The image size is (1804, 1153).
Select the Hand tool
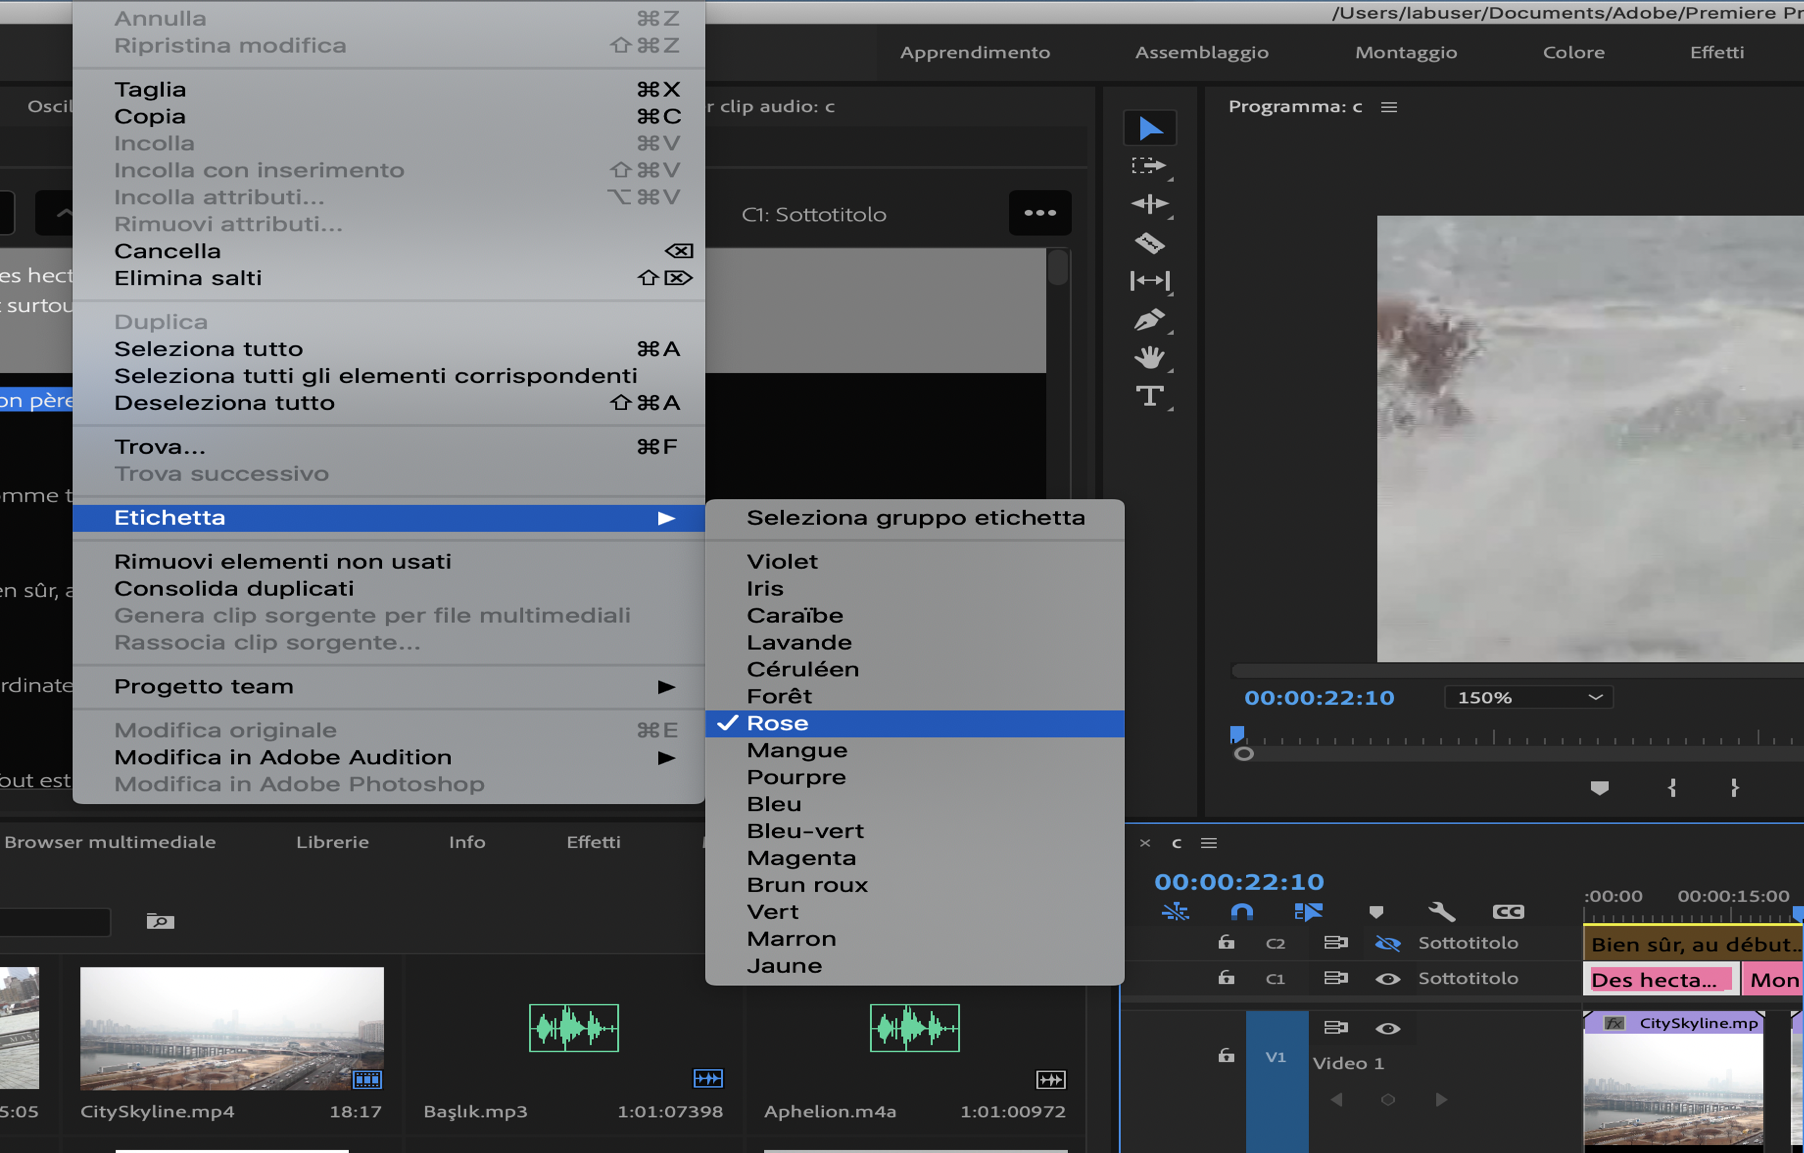click(1150, 358)
